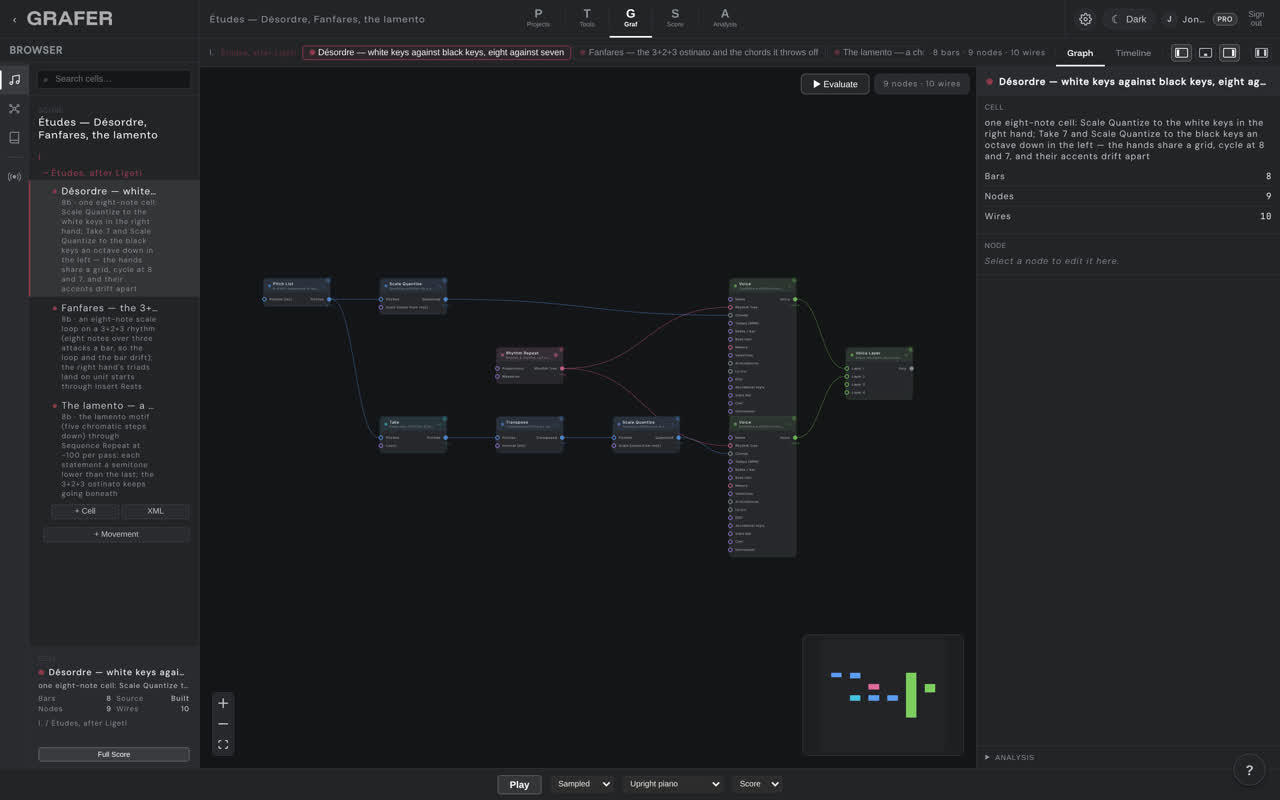Zoom out on the graph canvas
The height and width of the screenshot is (800, 1280).
pos(223,724)
